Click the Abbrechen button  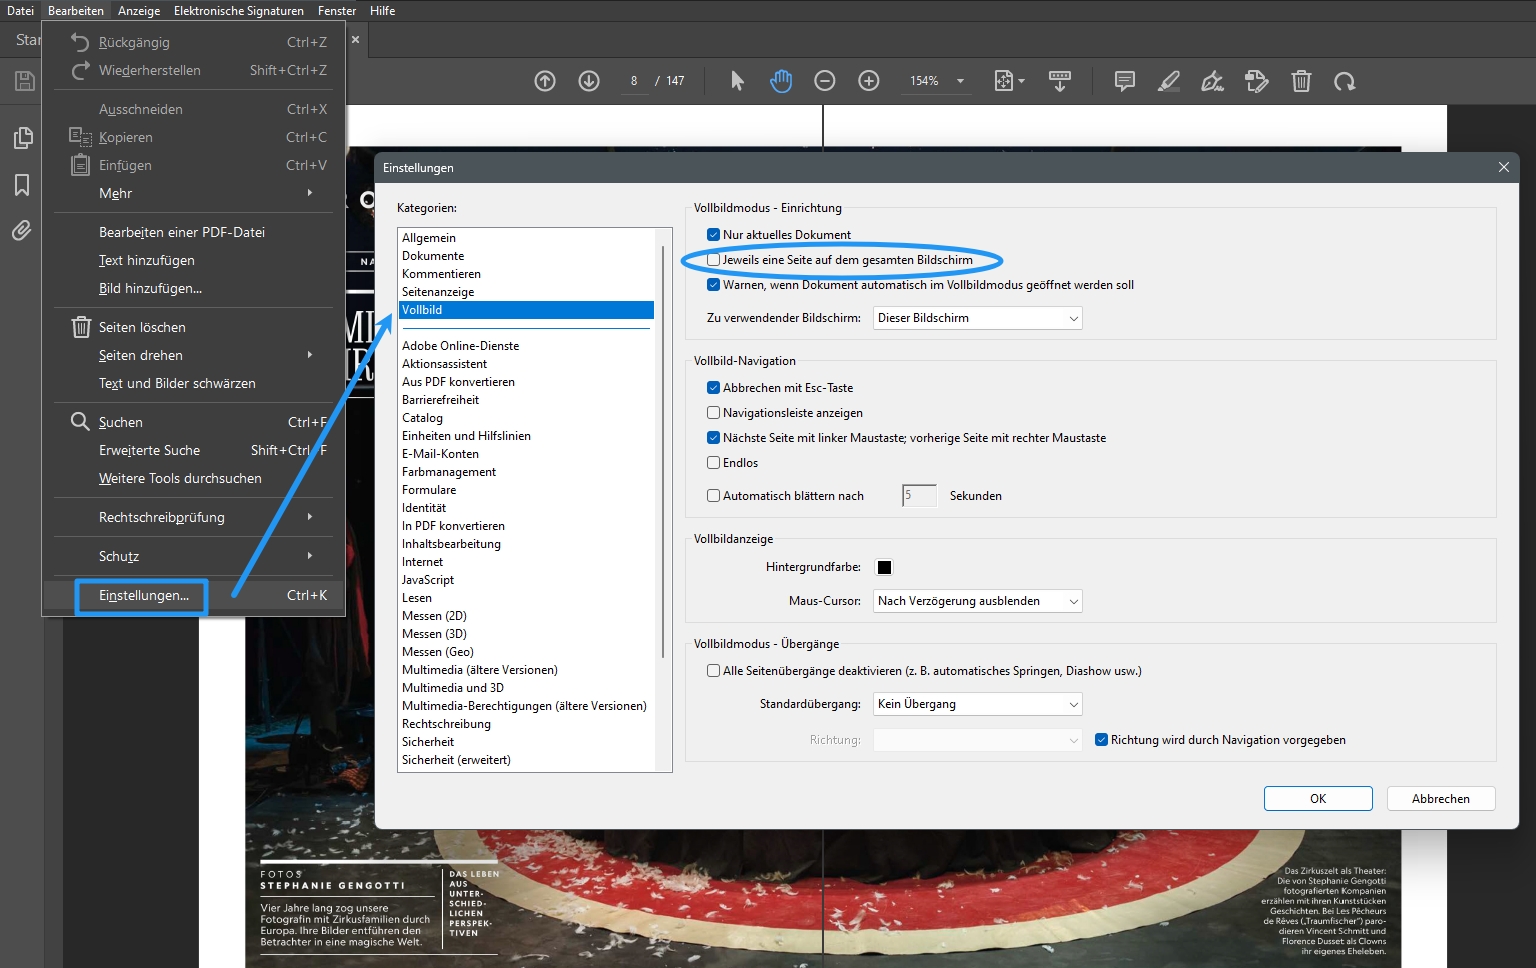tap(1440, 799)
